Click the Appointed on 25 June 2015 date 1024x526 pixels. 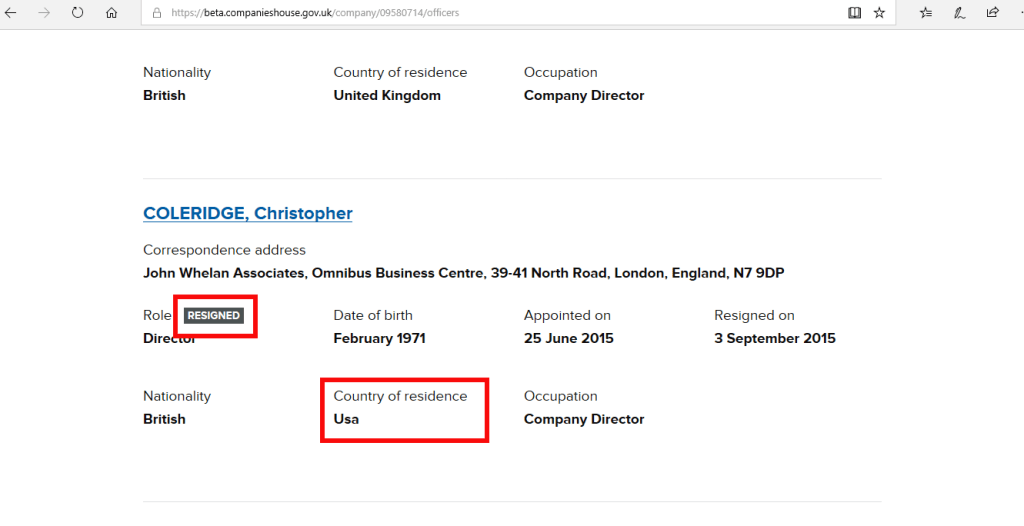point(568,338)
